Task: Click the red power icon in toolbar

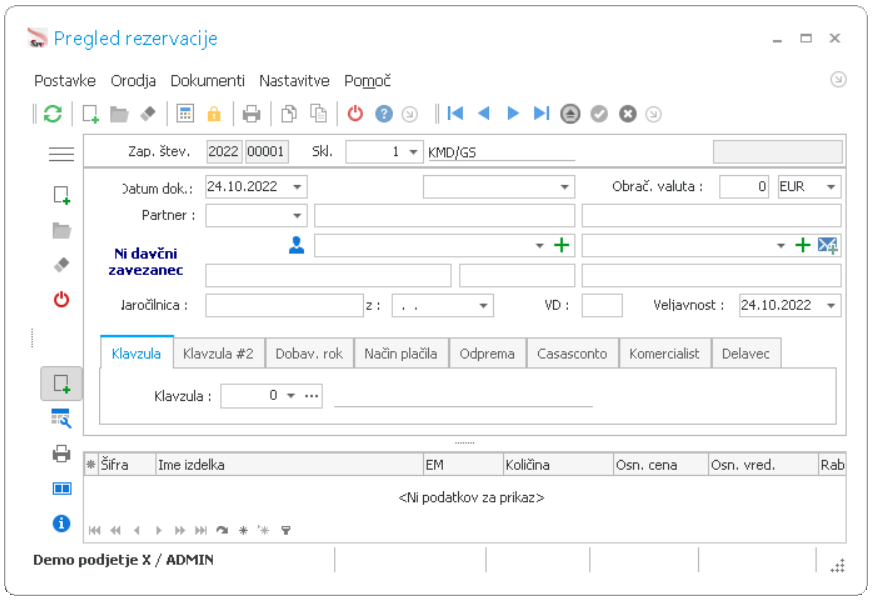Action: coord(355,114)
